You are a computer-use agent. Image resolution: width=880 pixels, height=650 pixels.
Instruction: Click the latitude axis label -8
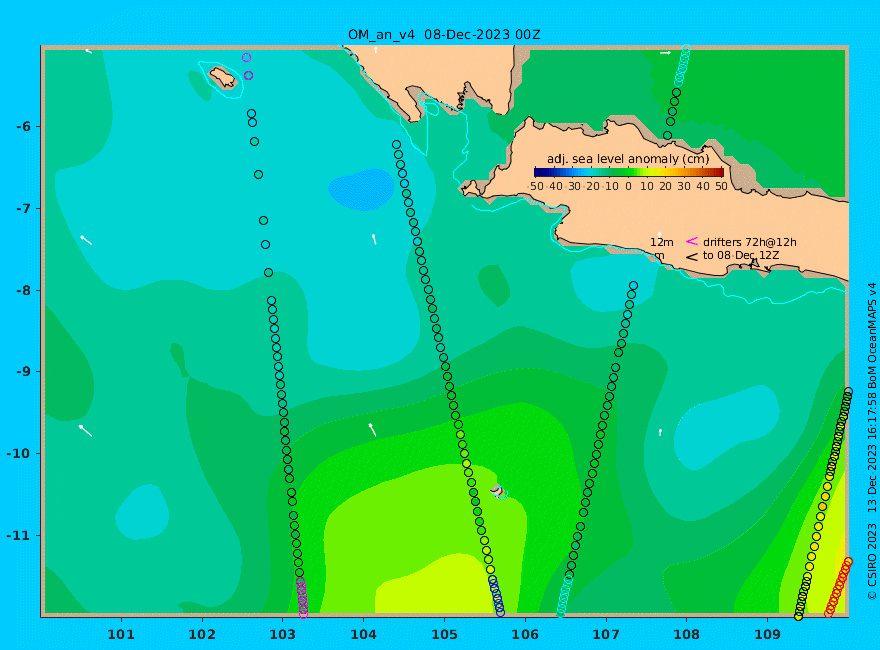click(23, 290)
